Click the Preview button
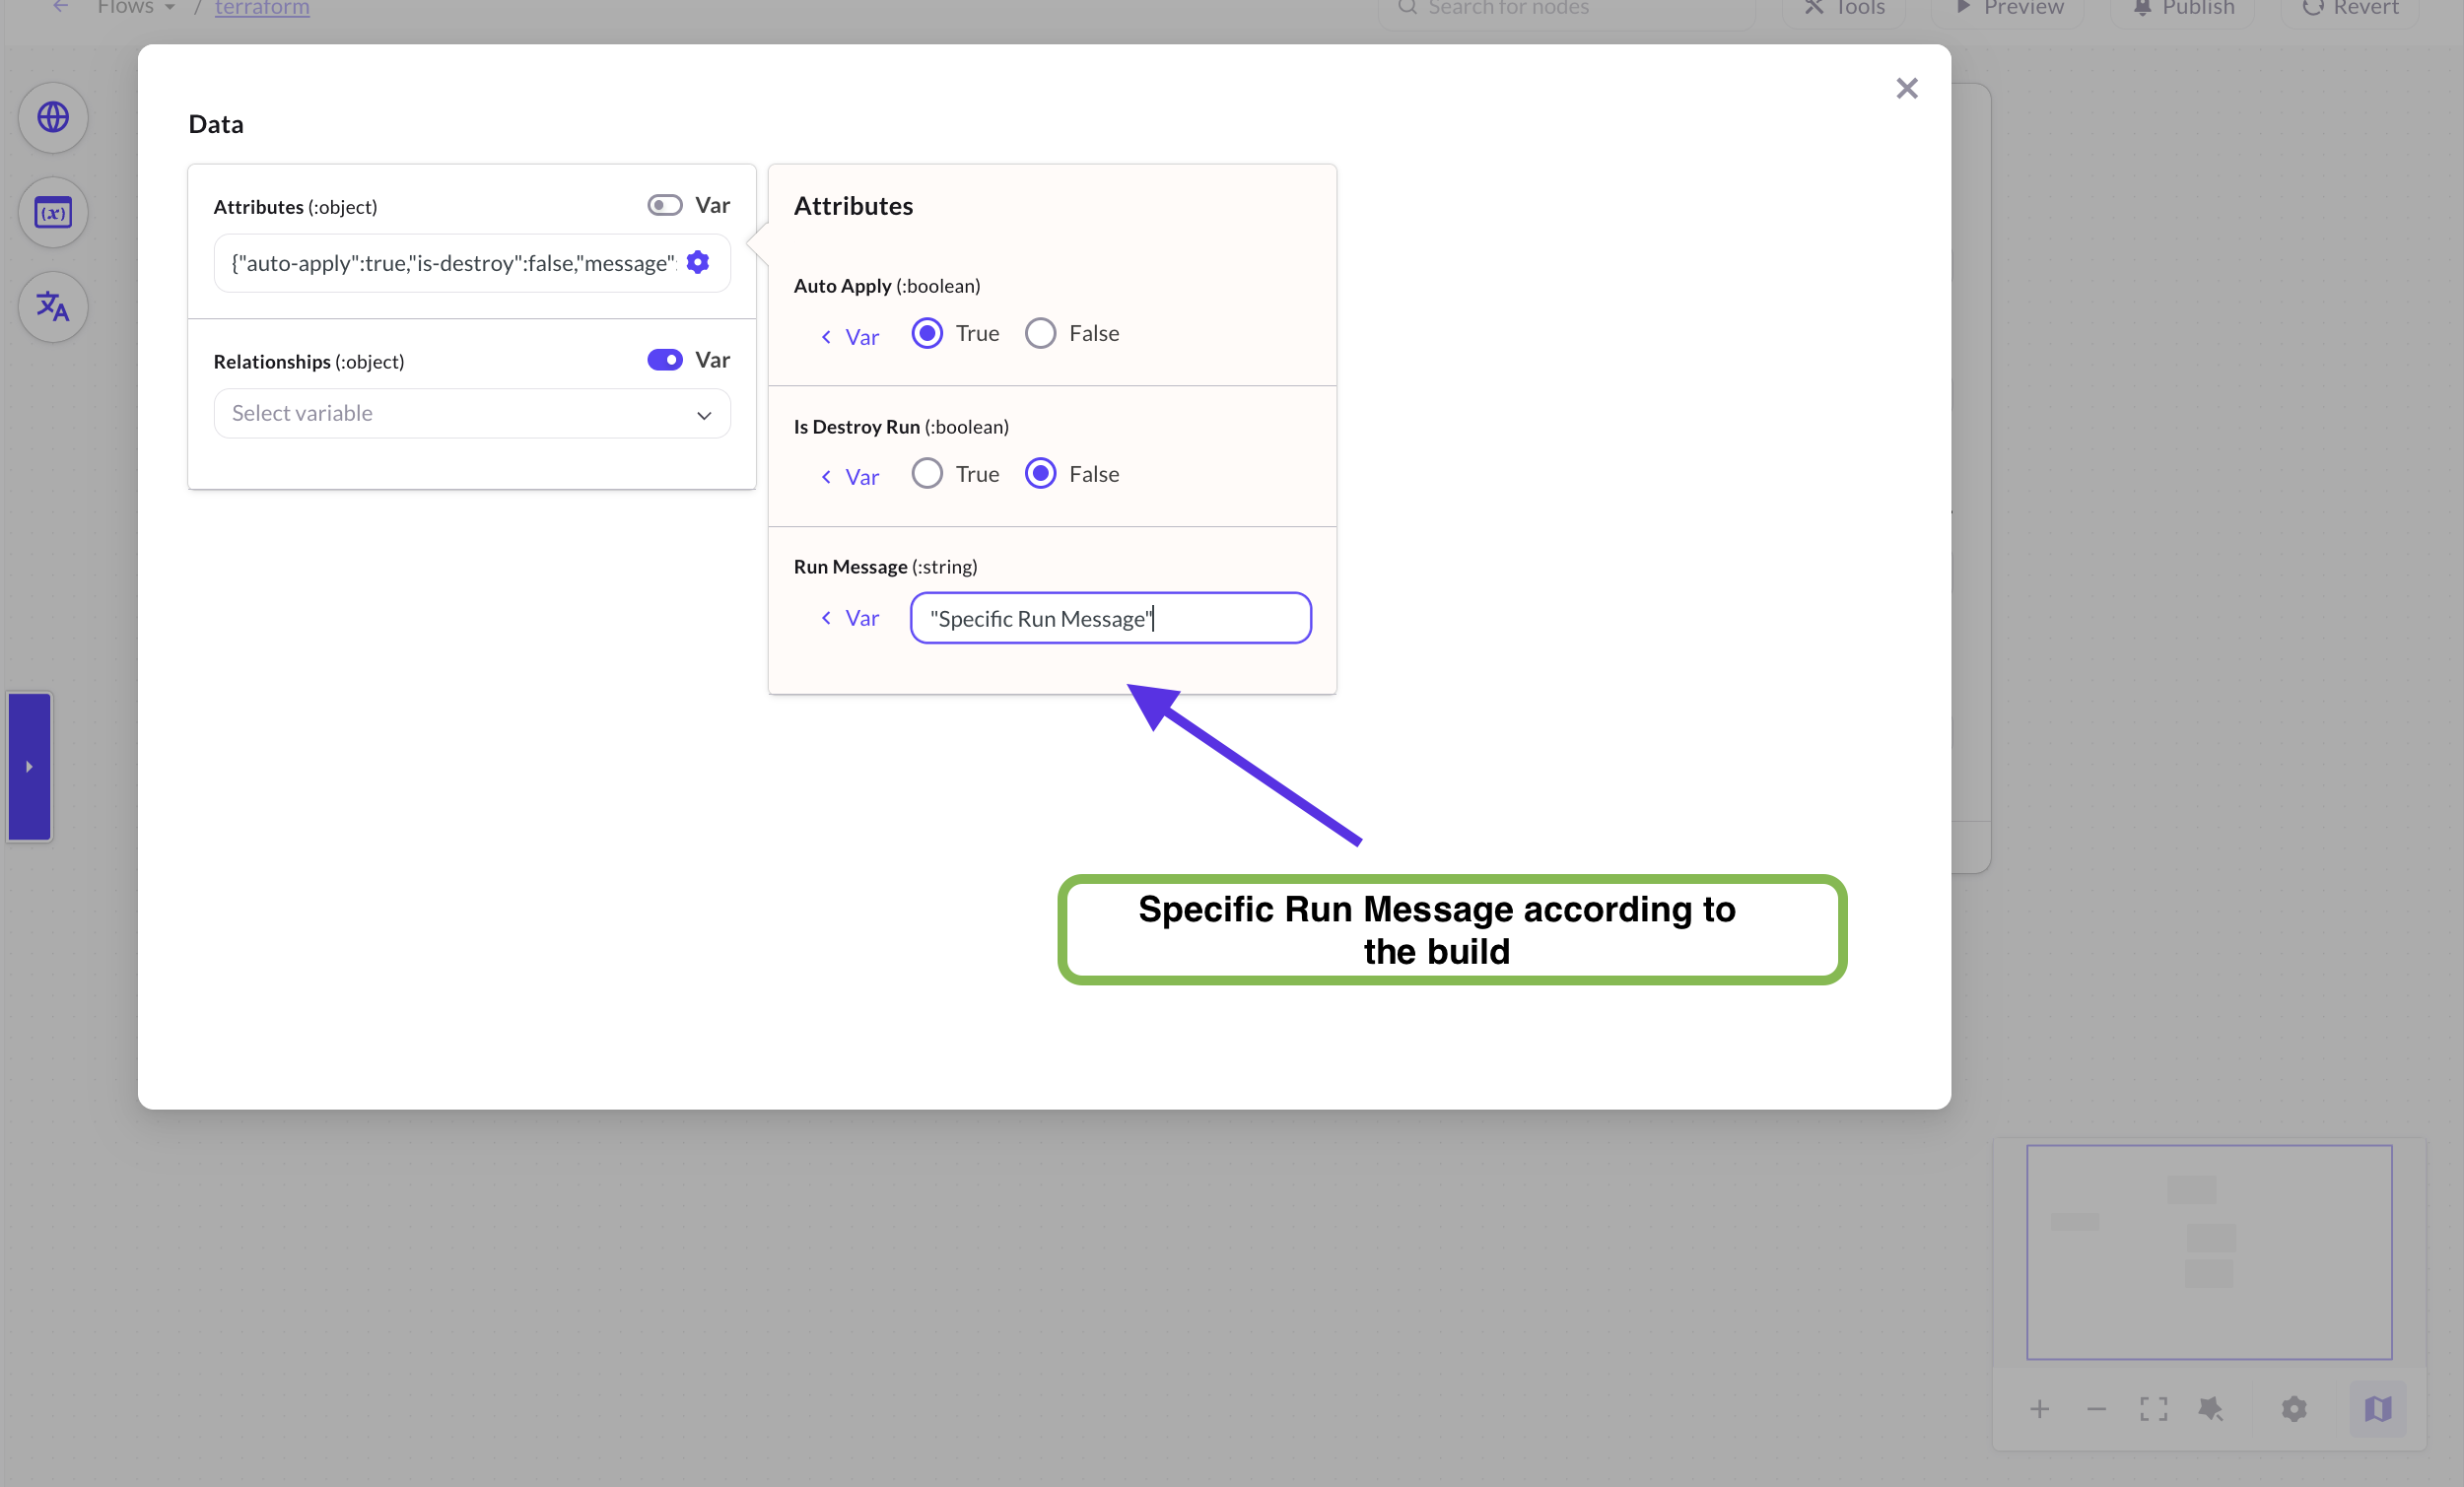This screenshot has height=1487, width=2464. (2008, 9)
